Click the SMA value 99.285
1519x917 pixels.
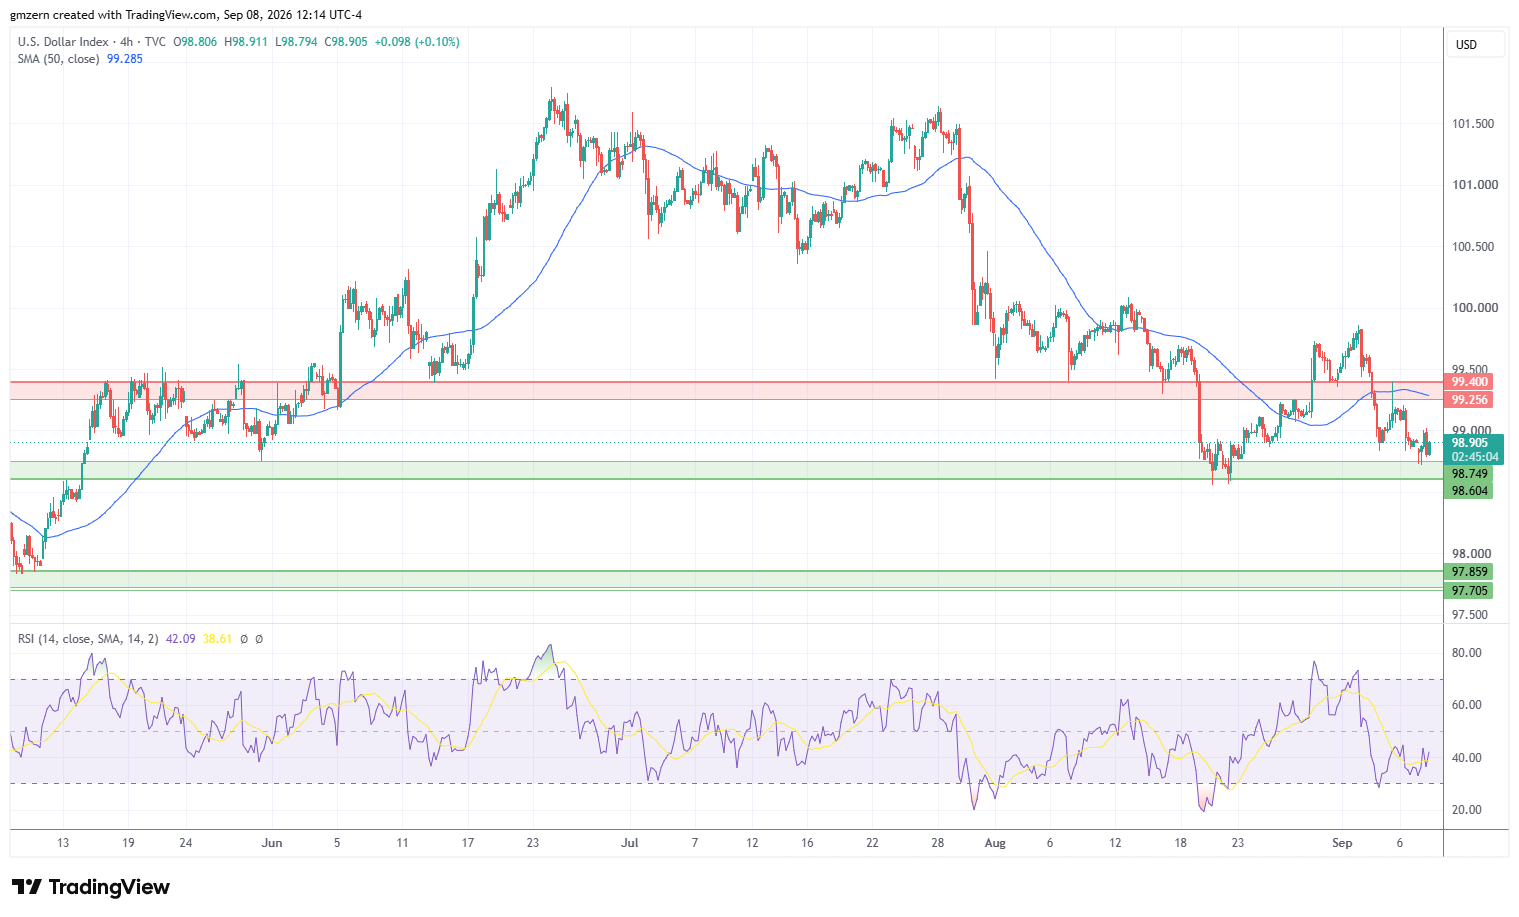[125, 59]
